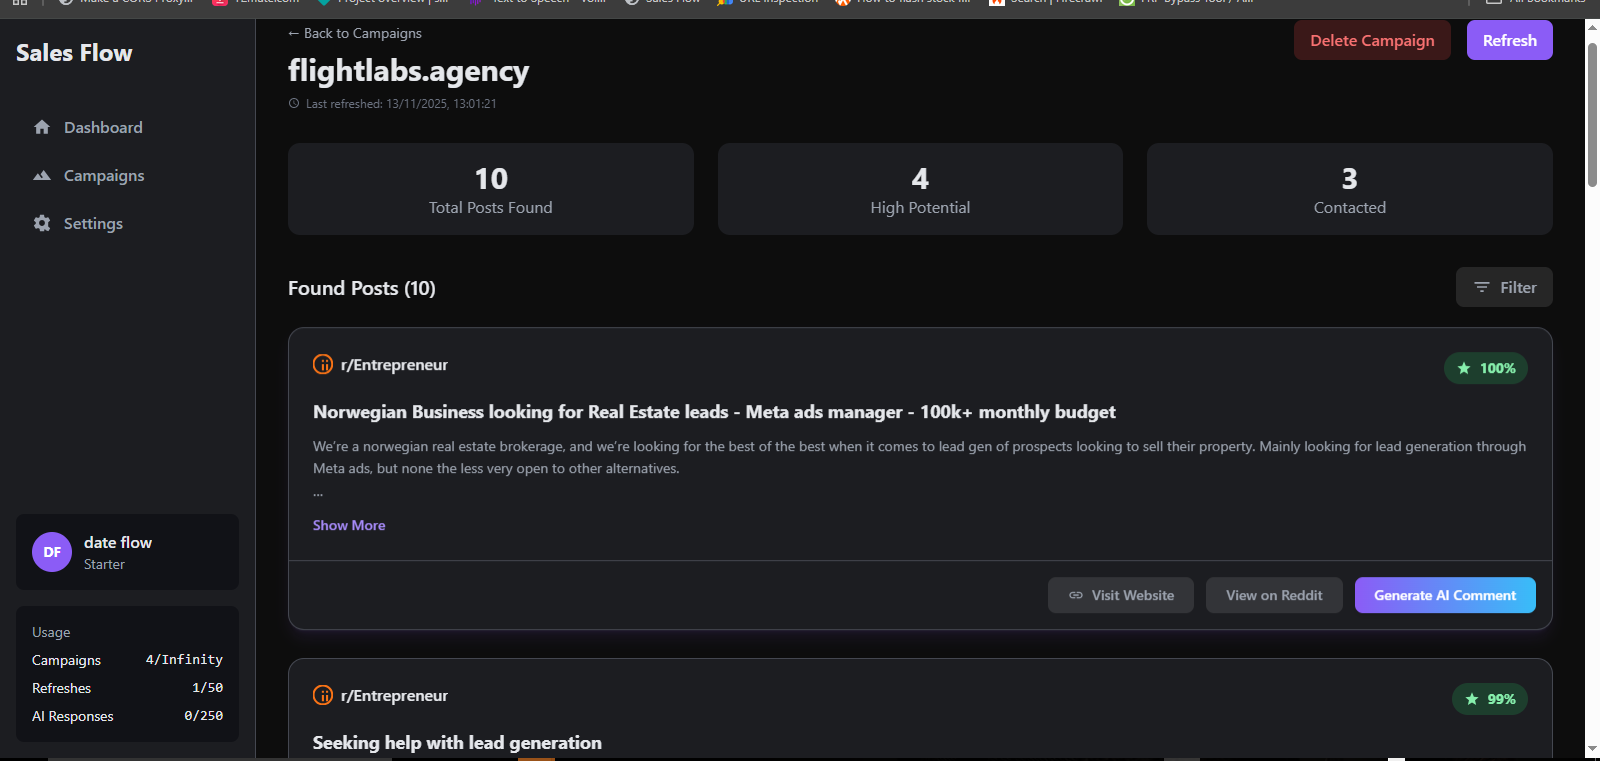1600x761 pixels.
Task: Click the link icon on Visit Website
Action: point(1075,595)
